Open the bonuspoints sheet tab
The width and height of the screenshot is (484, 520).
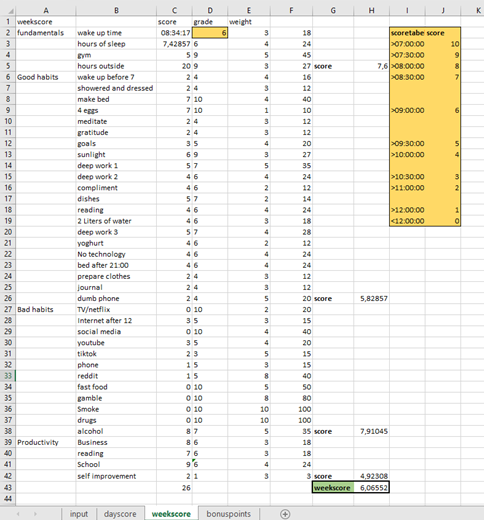click(229, 514)
